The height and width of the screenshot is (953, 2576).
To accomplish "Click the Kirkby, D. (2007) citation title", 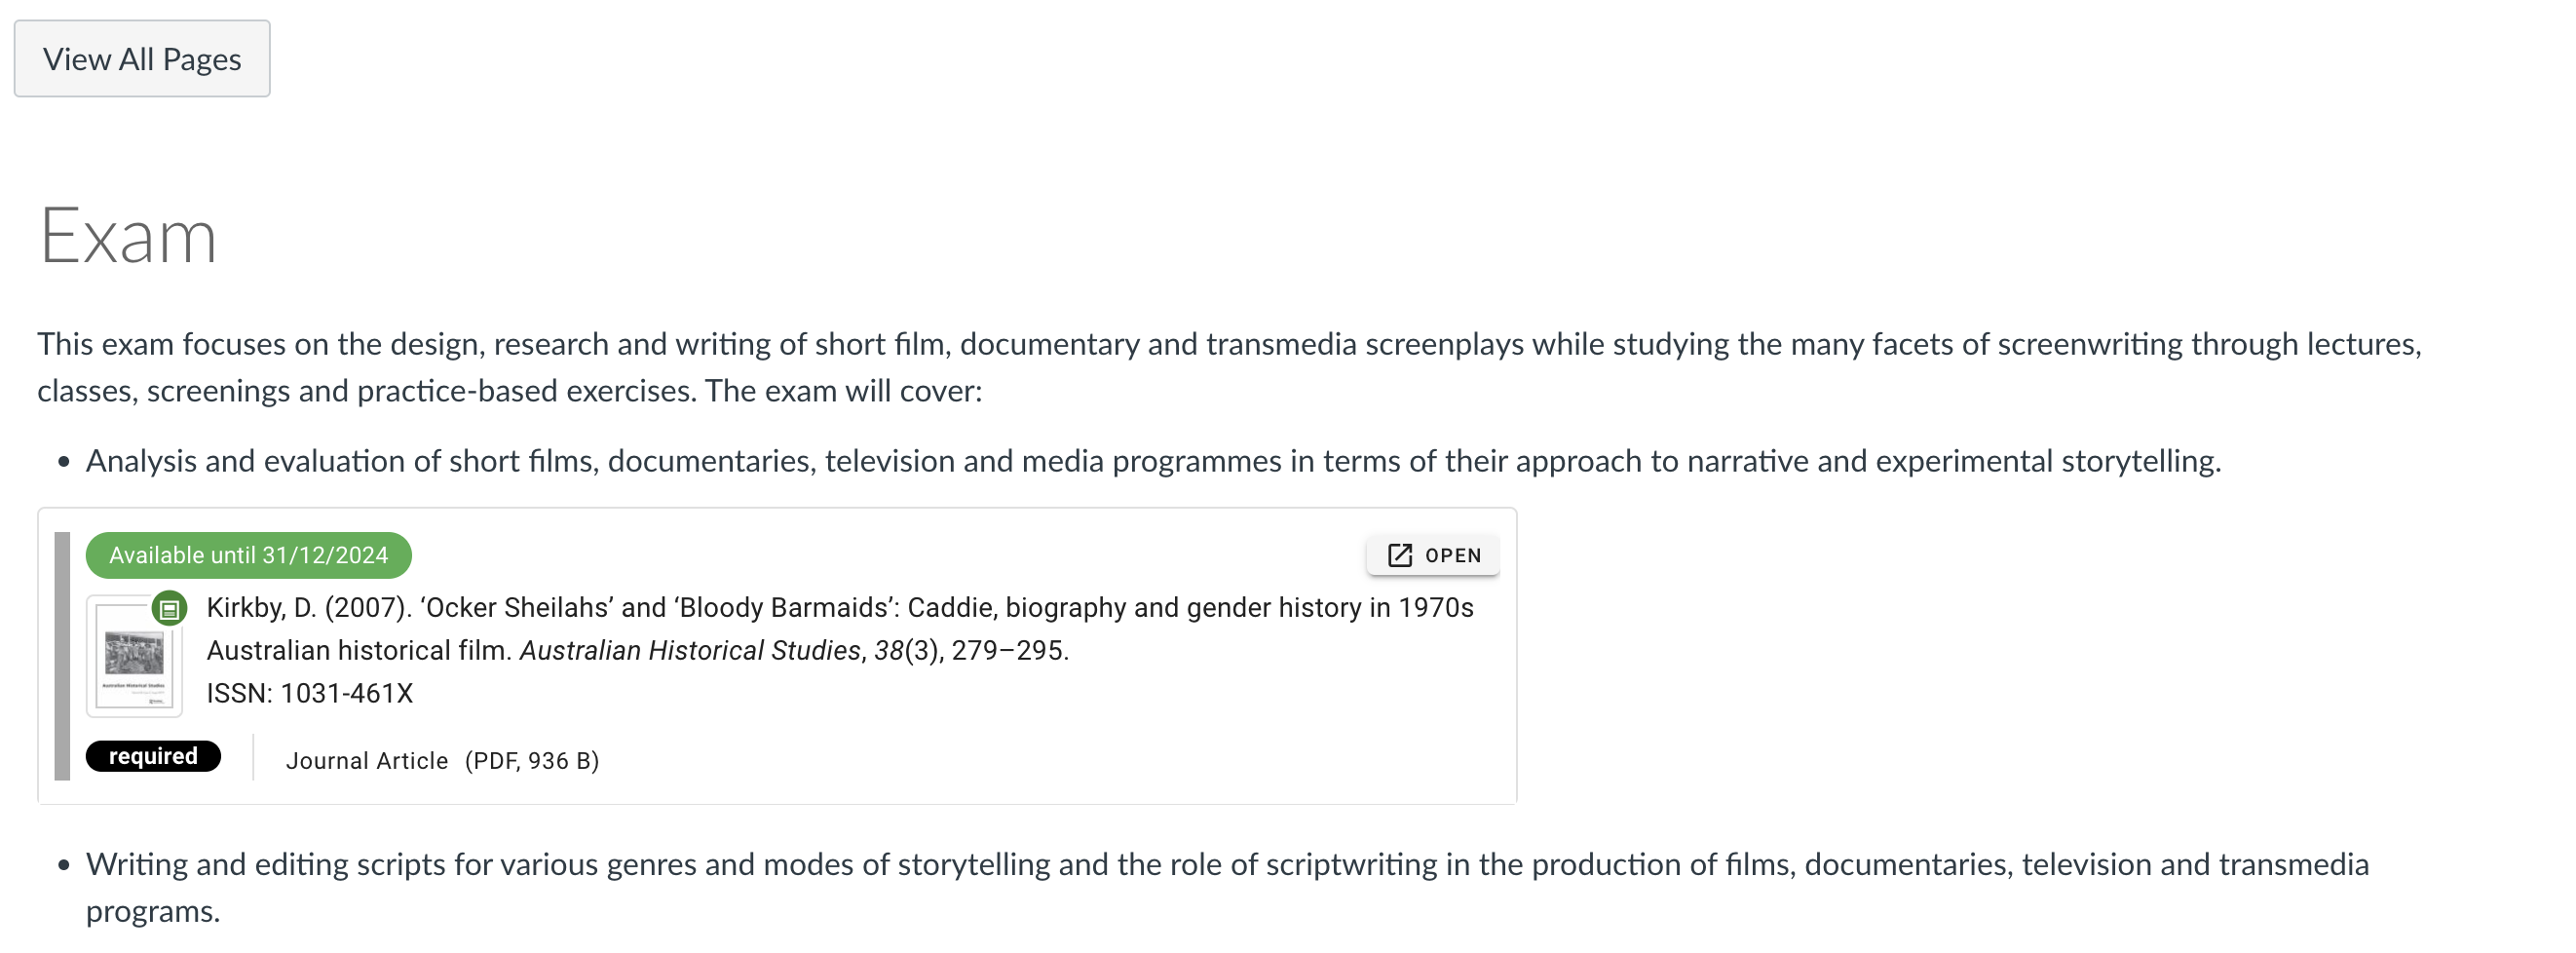I will 839,608.
